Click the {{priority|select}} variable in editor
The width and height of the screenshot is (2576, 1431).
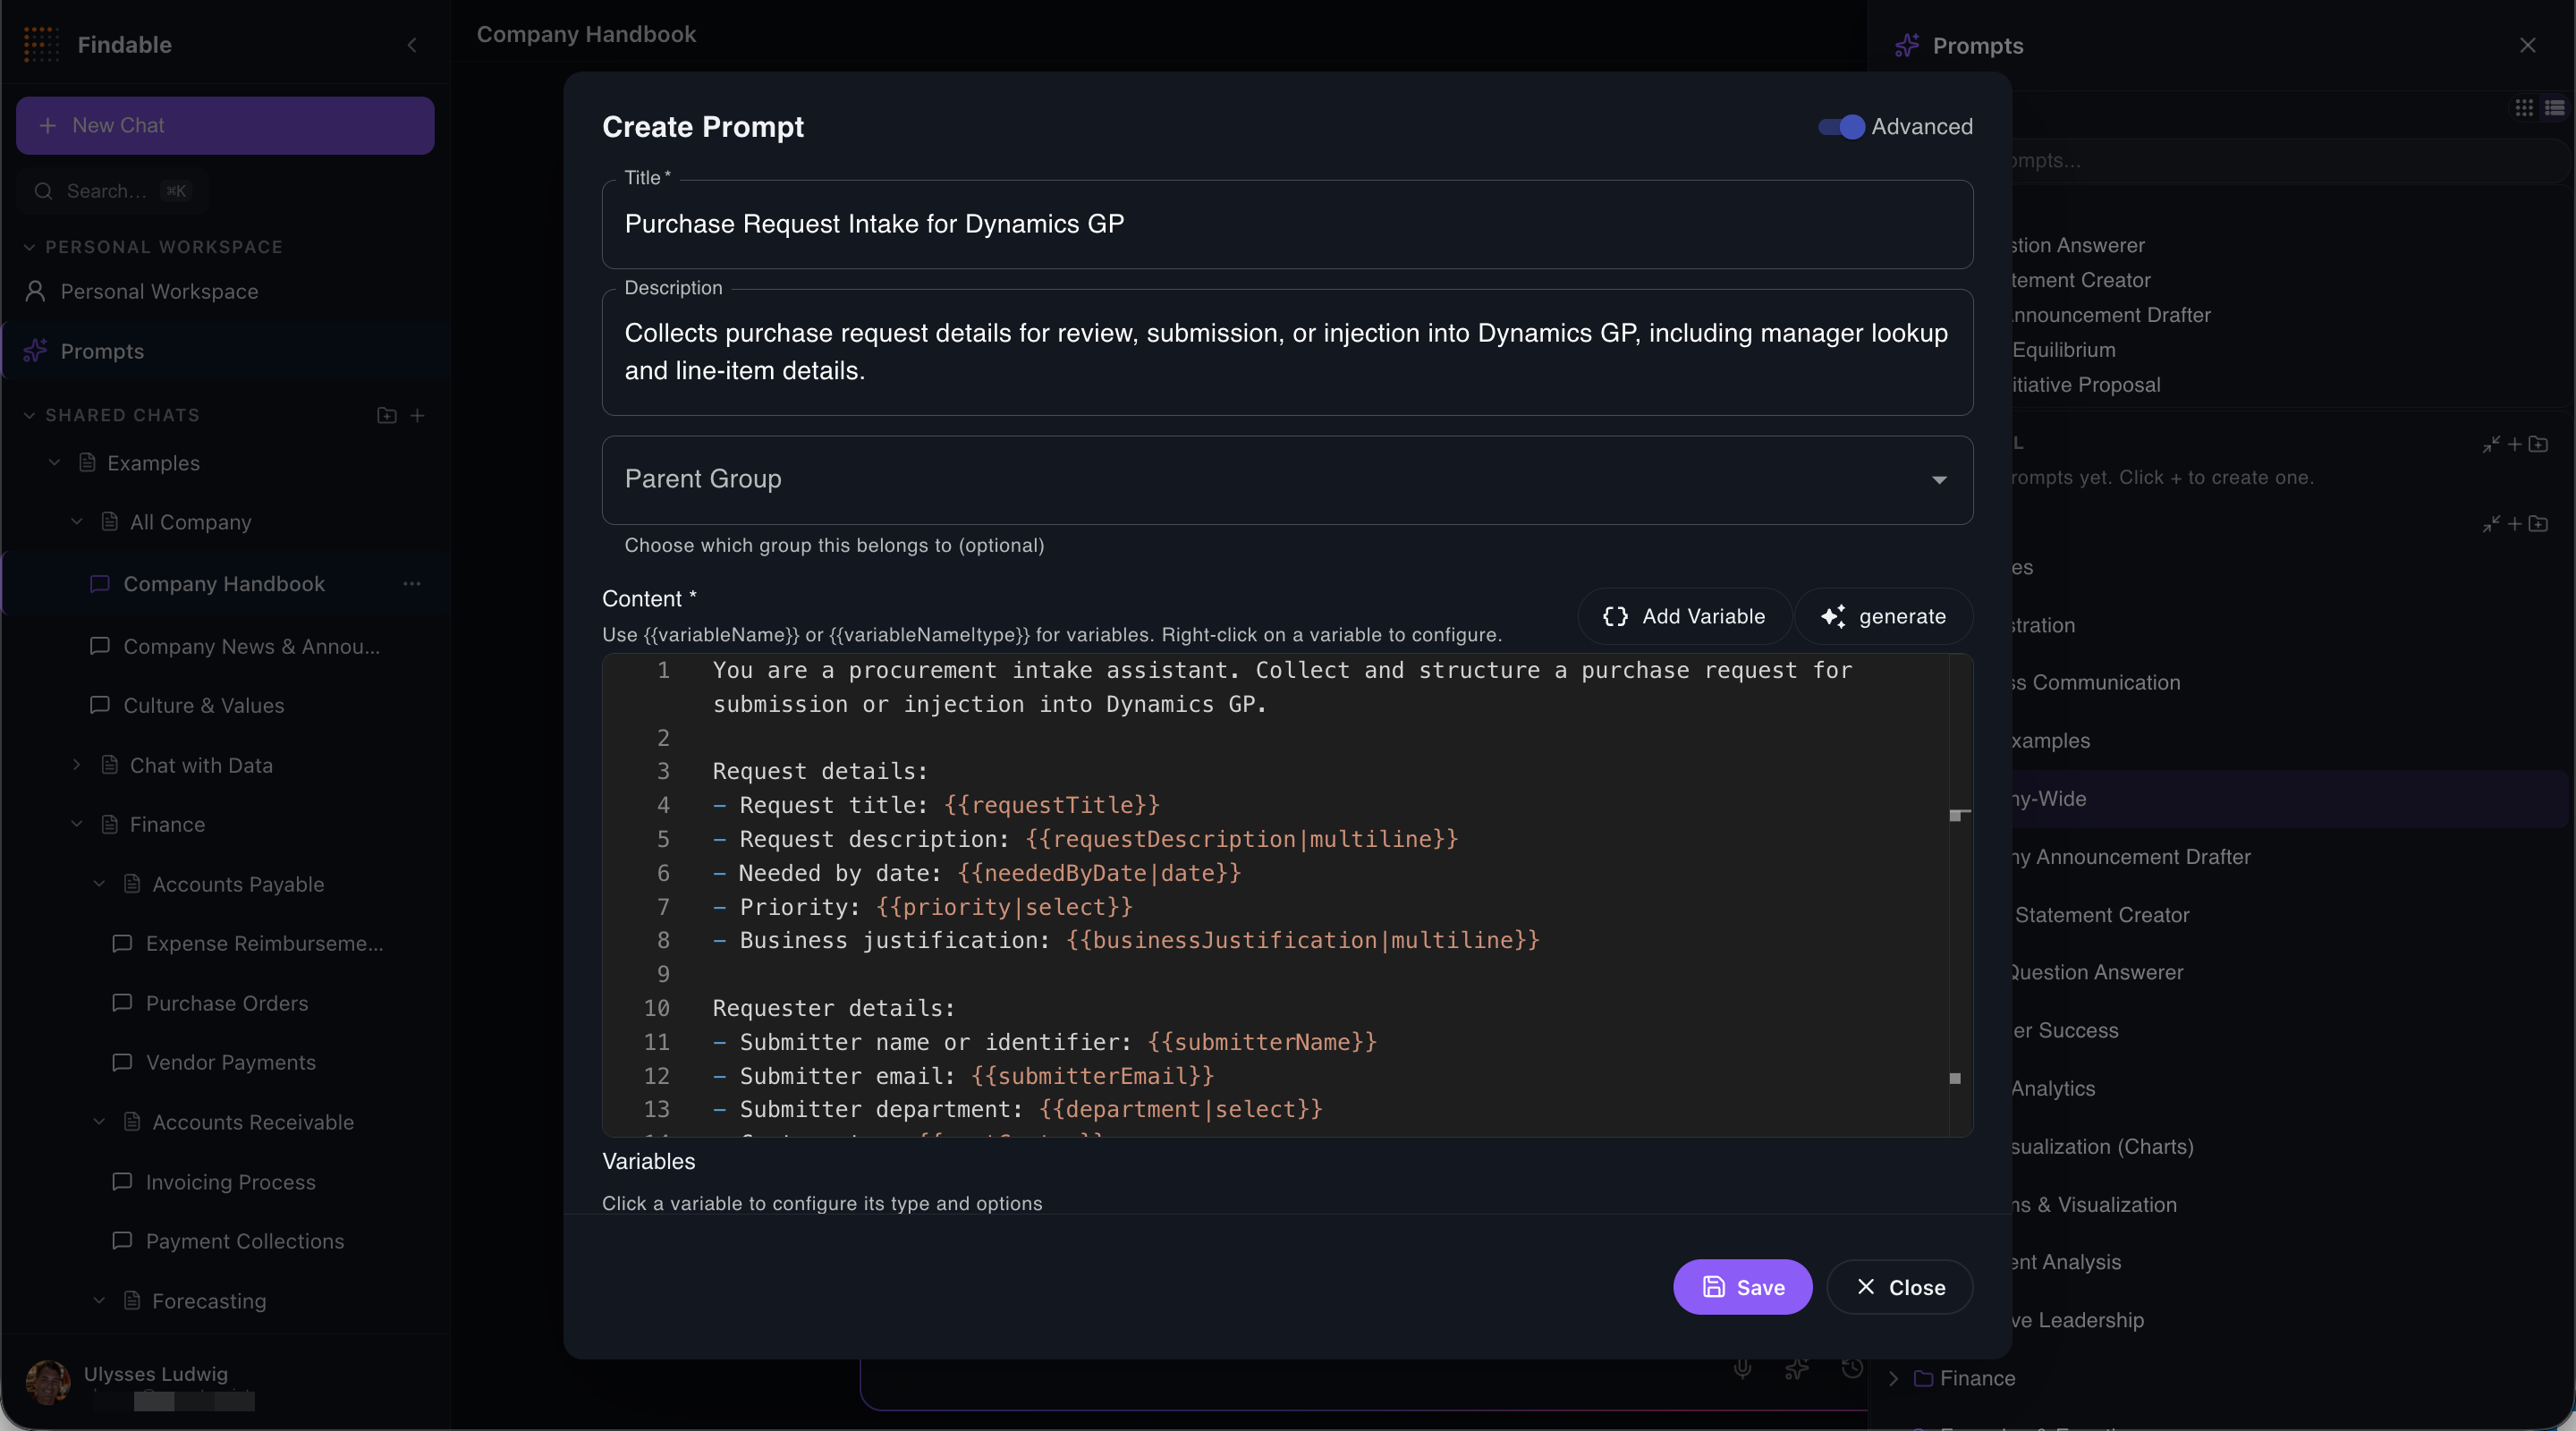[x=1004, y=907]
